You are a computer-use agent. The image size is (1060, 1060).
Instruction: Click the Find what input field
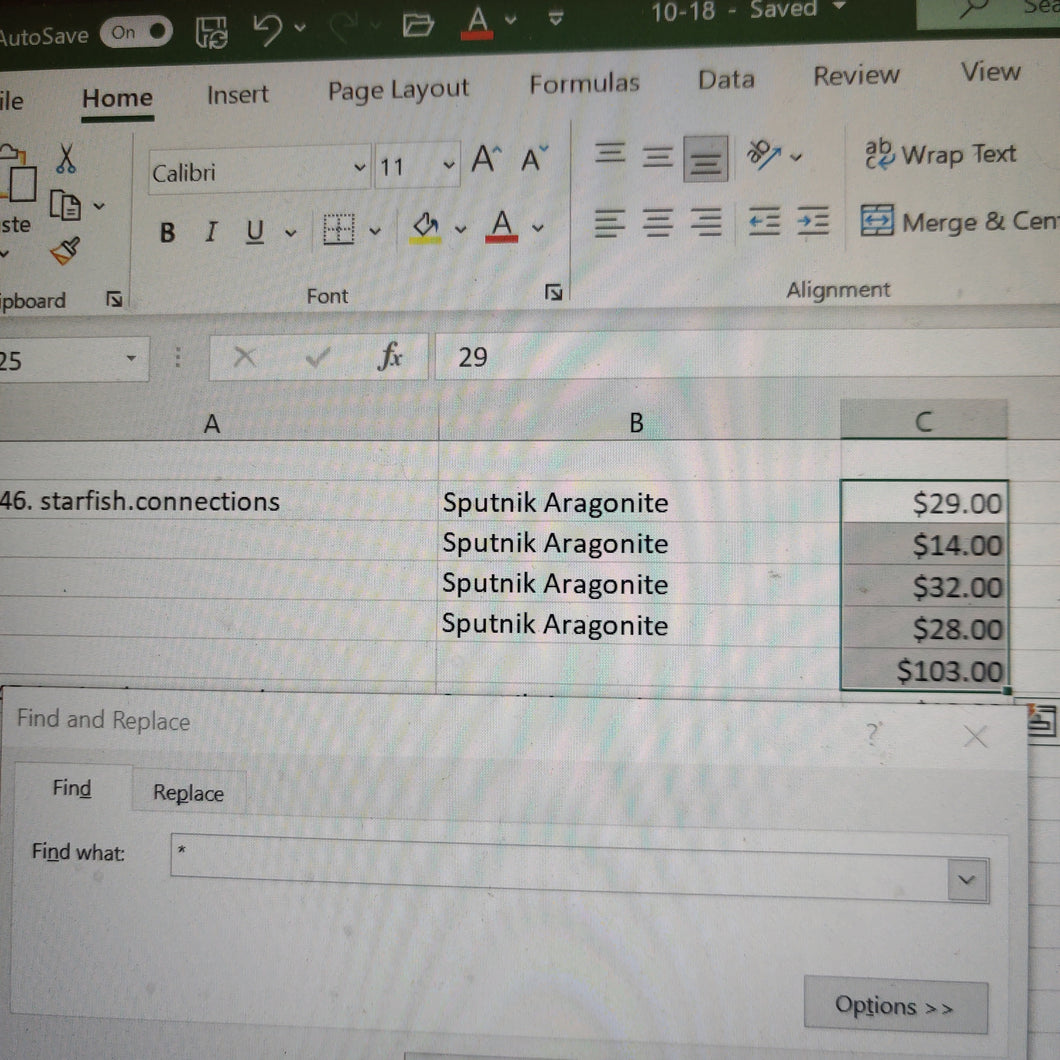558,868
